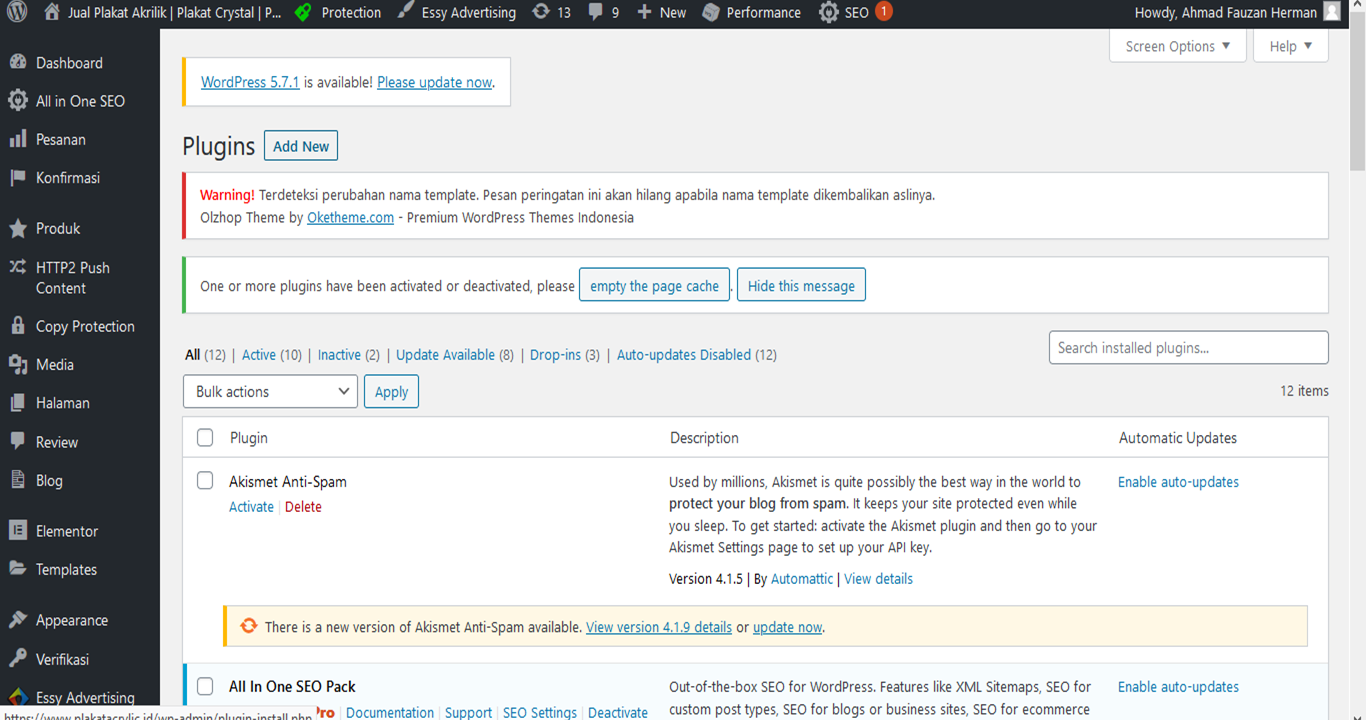Enable auto-updates for All In One SEO Pack
This screenshot has width=1366, height=720.
[x=1178, y=687]
